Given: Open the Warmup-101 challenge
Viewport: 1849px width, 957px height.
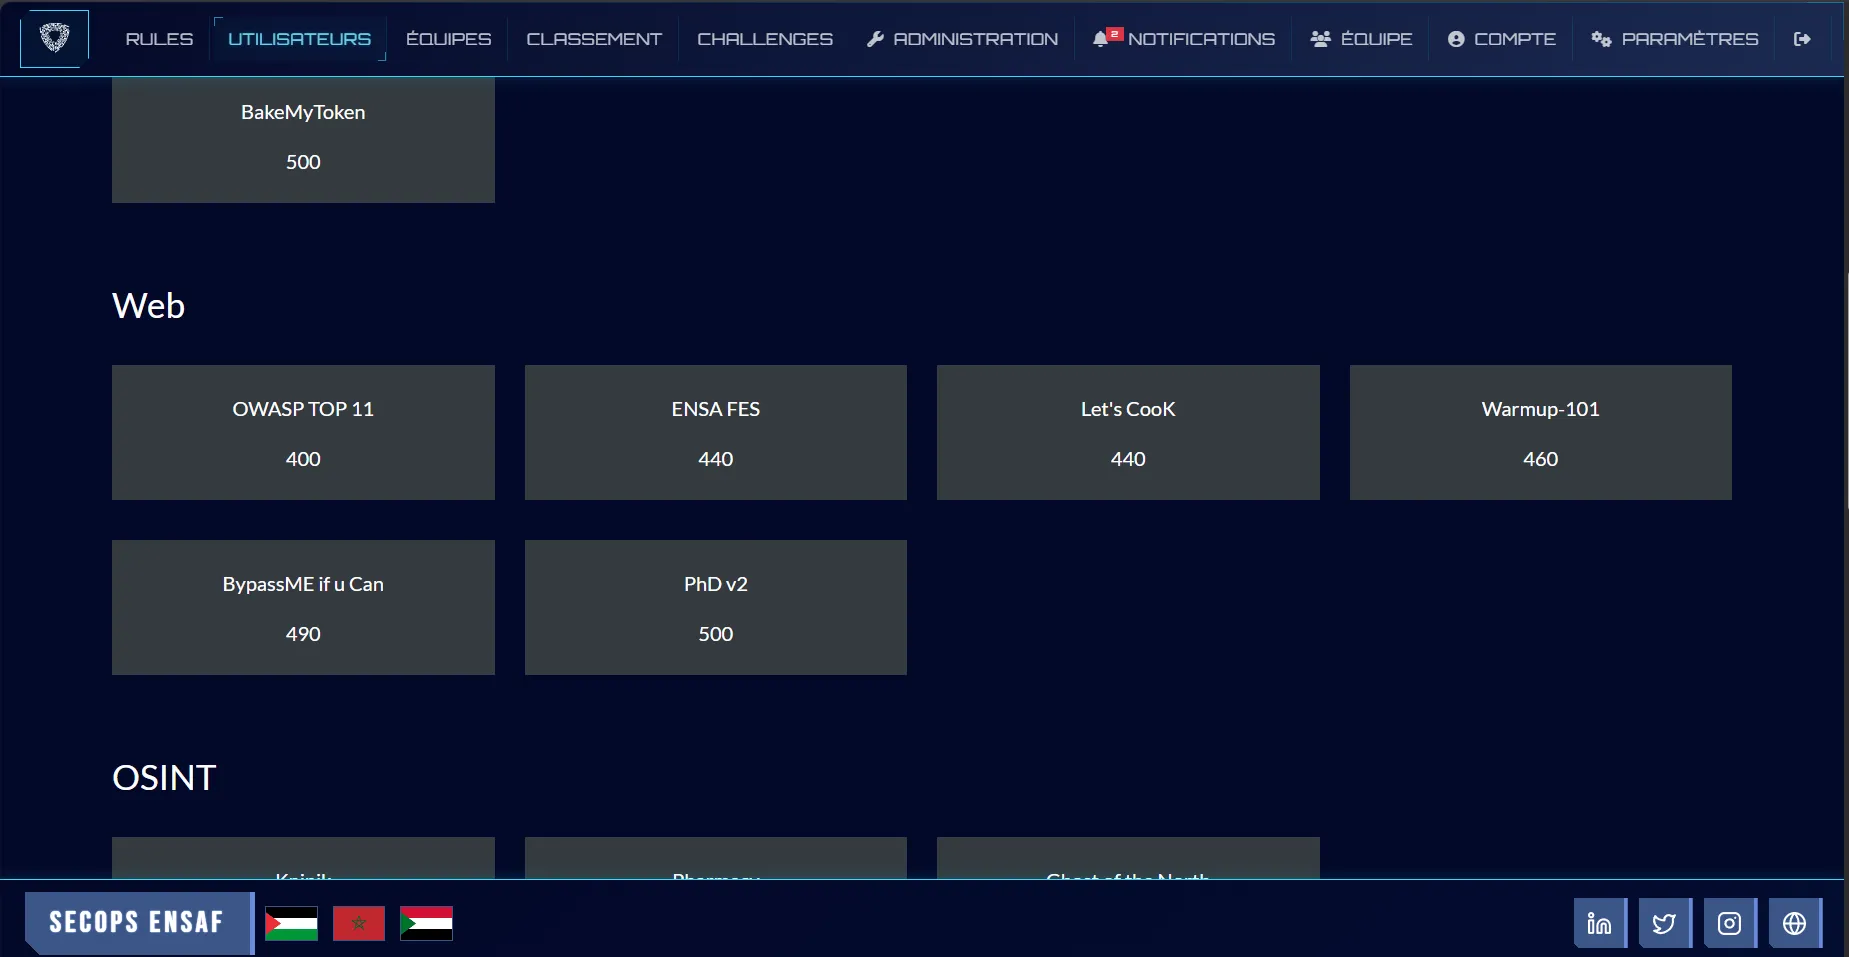Looking at the screenshot, I should click(x=1539, y=432).
